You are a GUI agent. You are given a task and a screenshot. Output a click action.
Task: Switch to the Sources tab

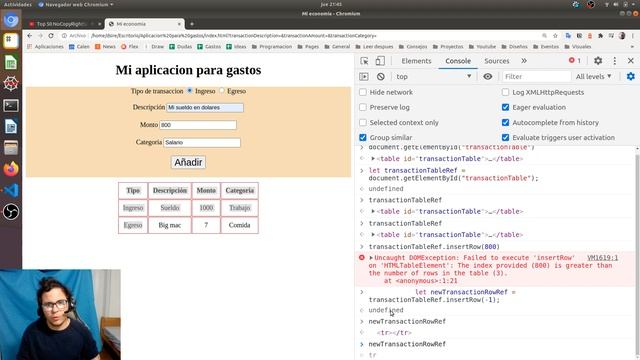tap(496, 61)
